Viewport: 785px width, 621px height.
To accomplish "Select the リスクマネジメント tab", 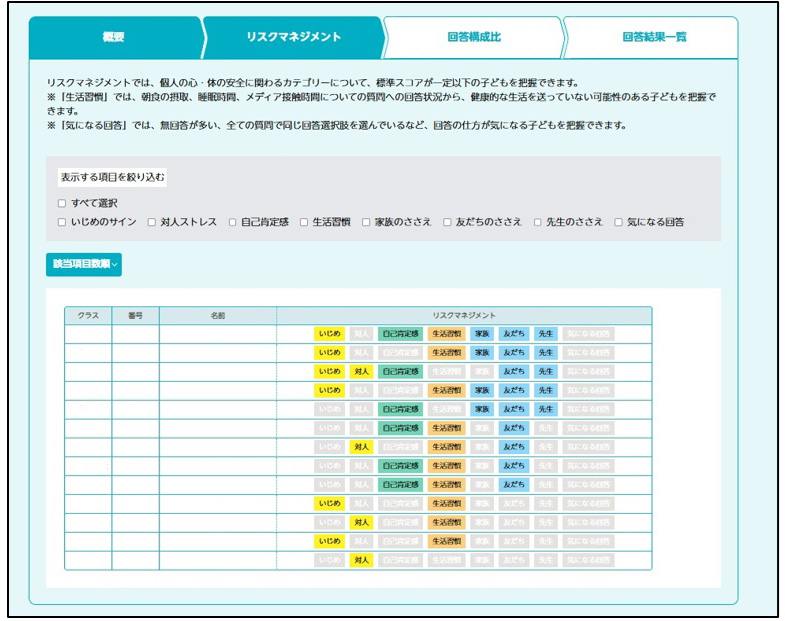I will (293, 37).
